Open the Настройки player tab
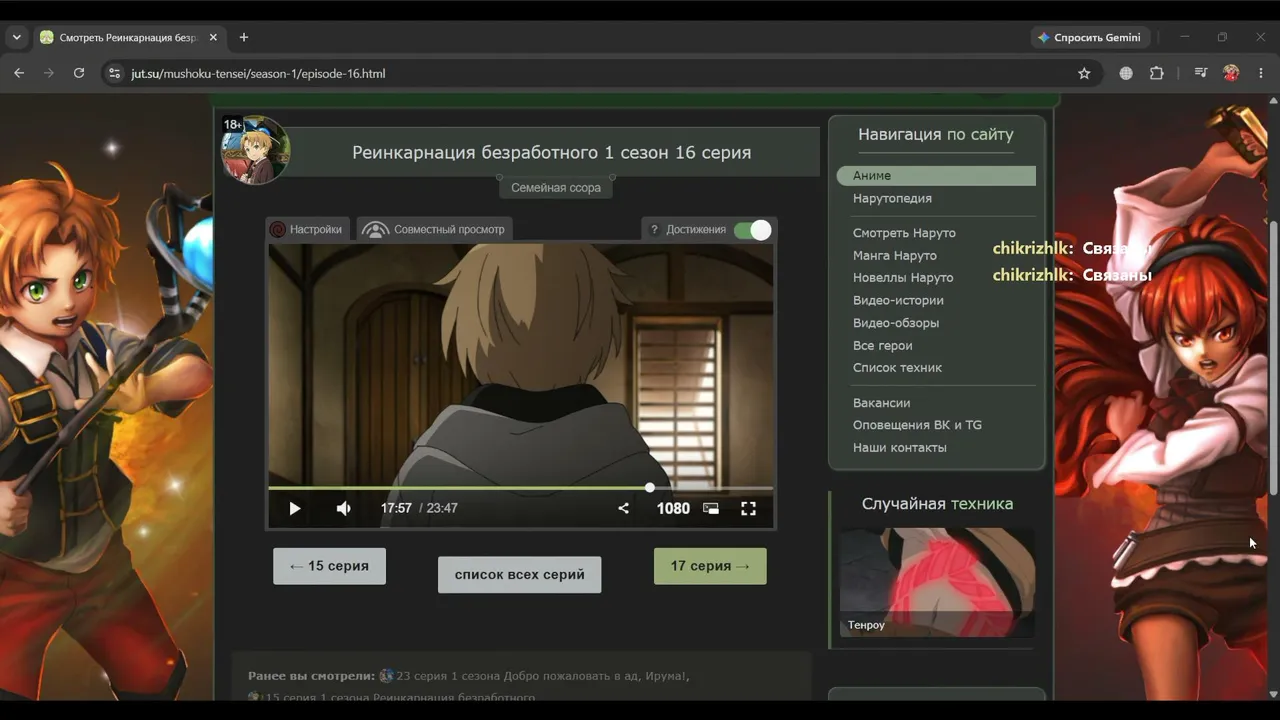The image size is (1280, 720). tap(307, 229)
